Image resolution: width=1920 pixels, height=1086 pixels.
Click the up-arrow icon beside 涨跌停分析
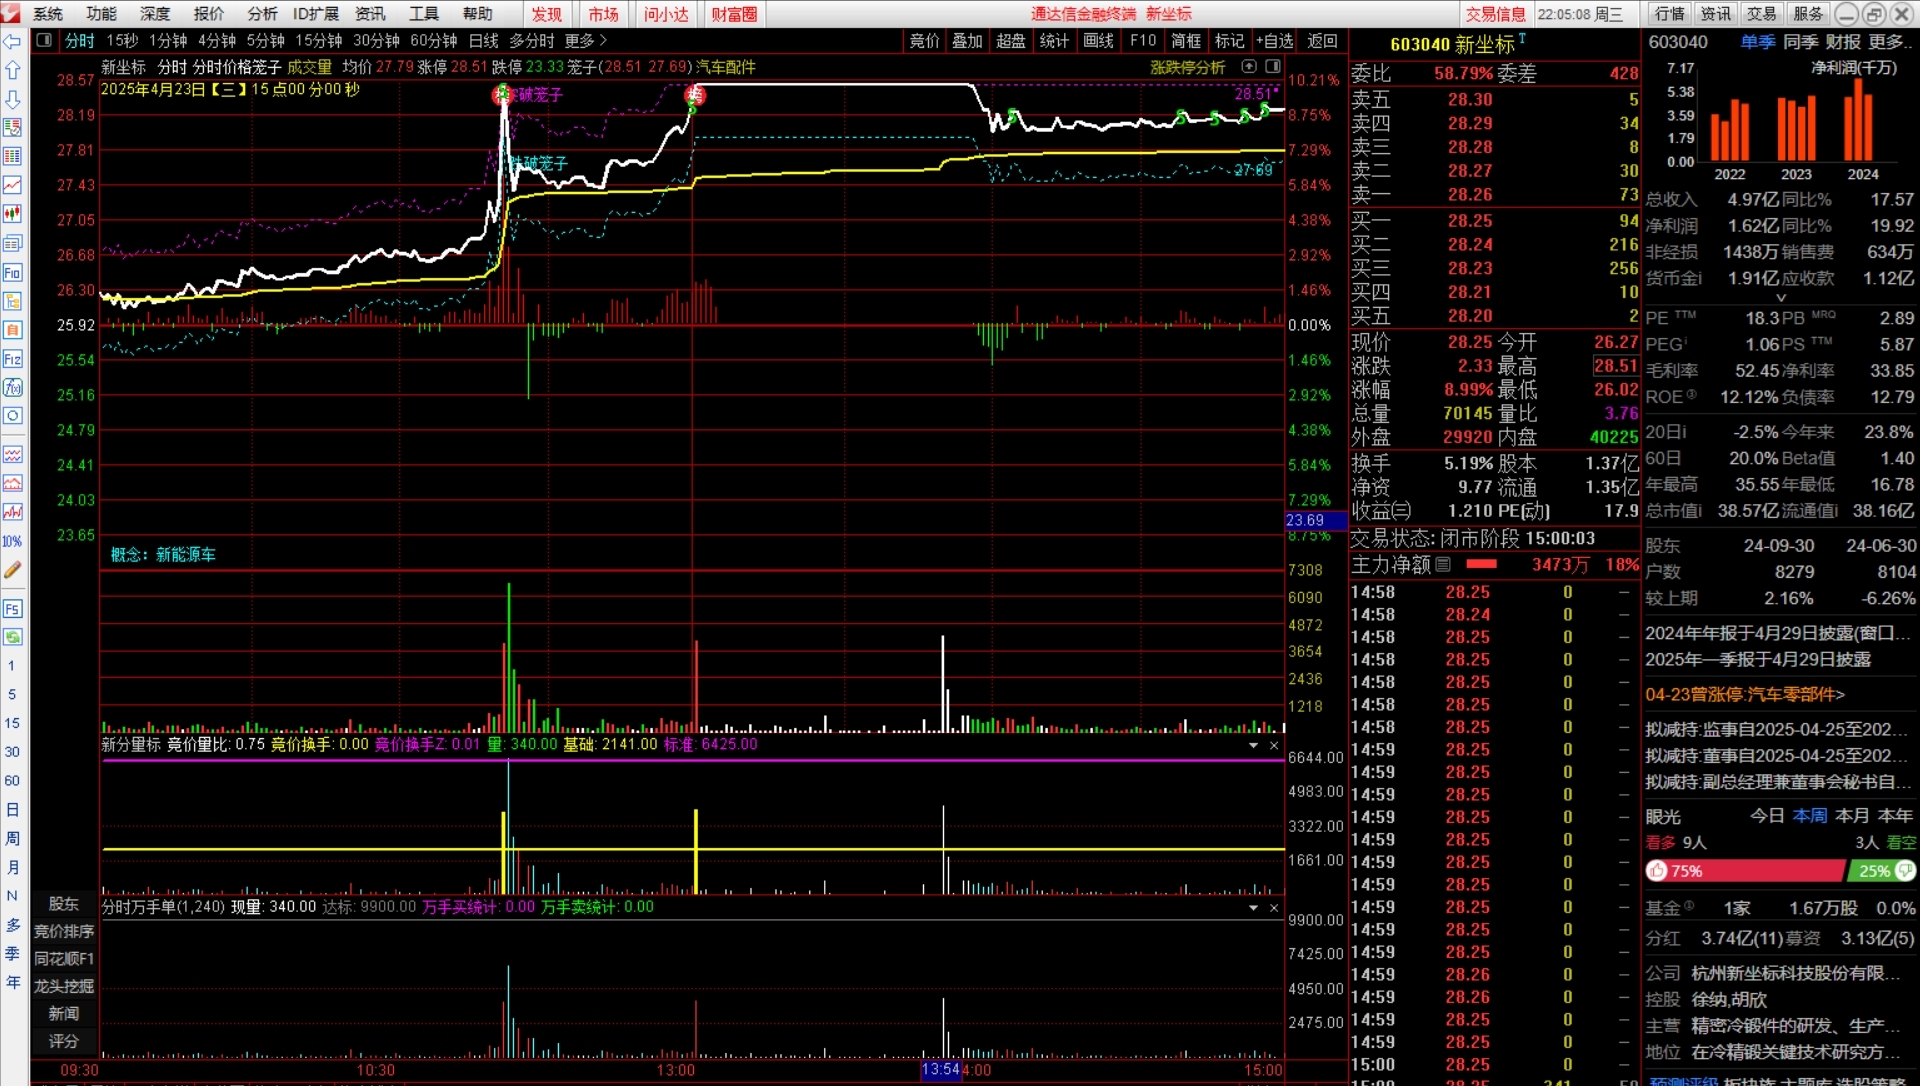pos(1249,67)
